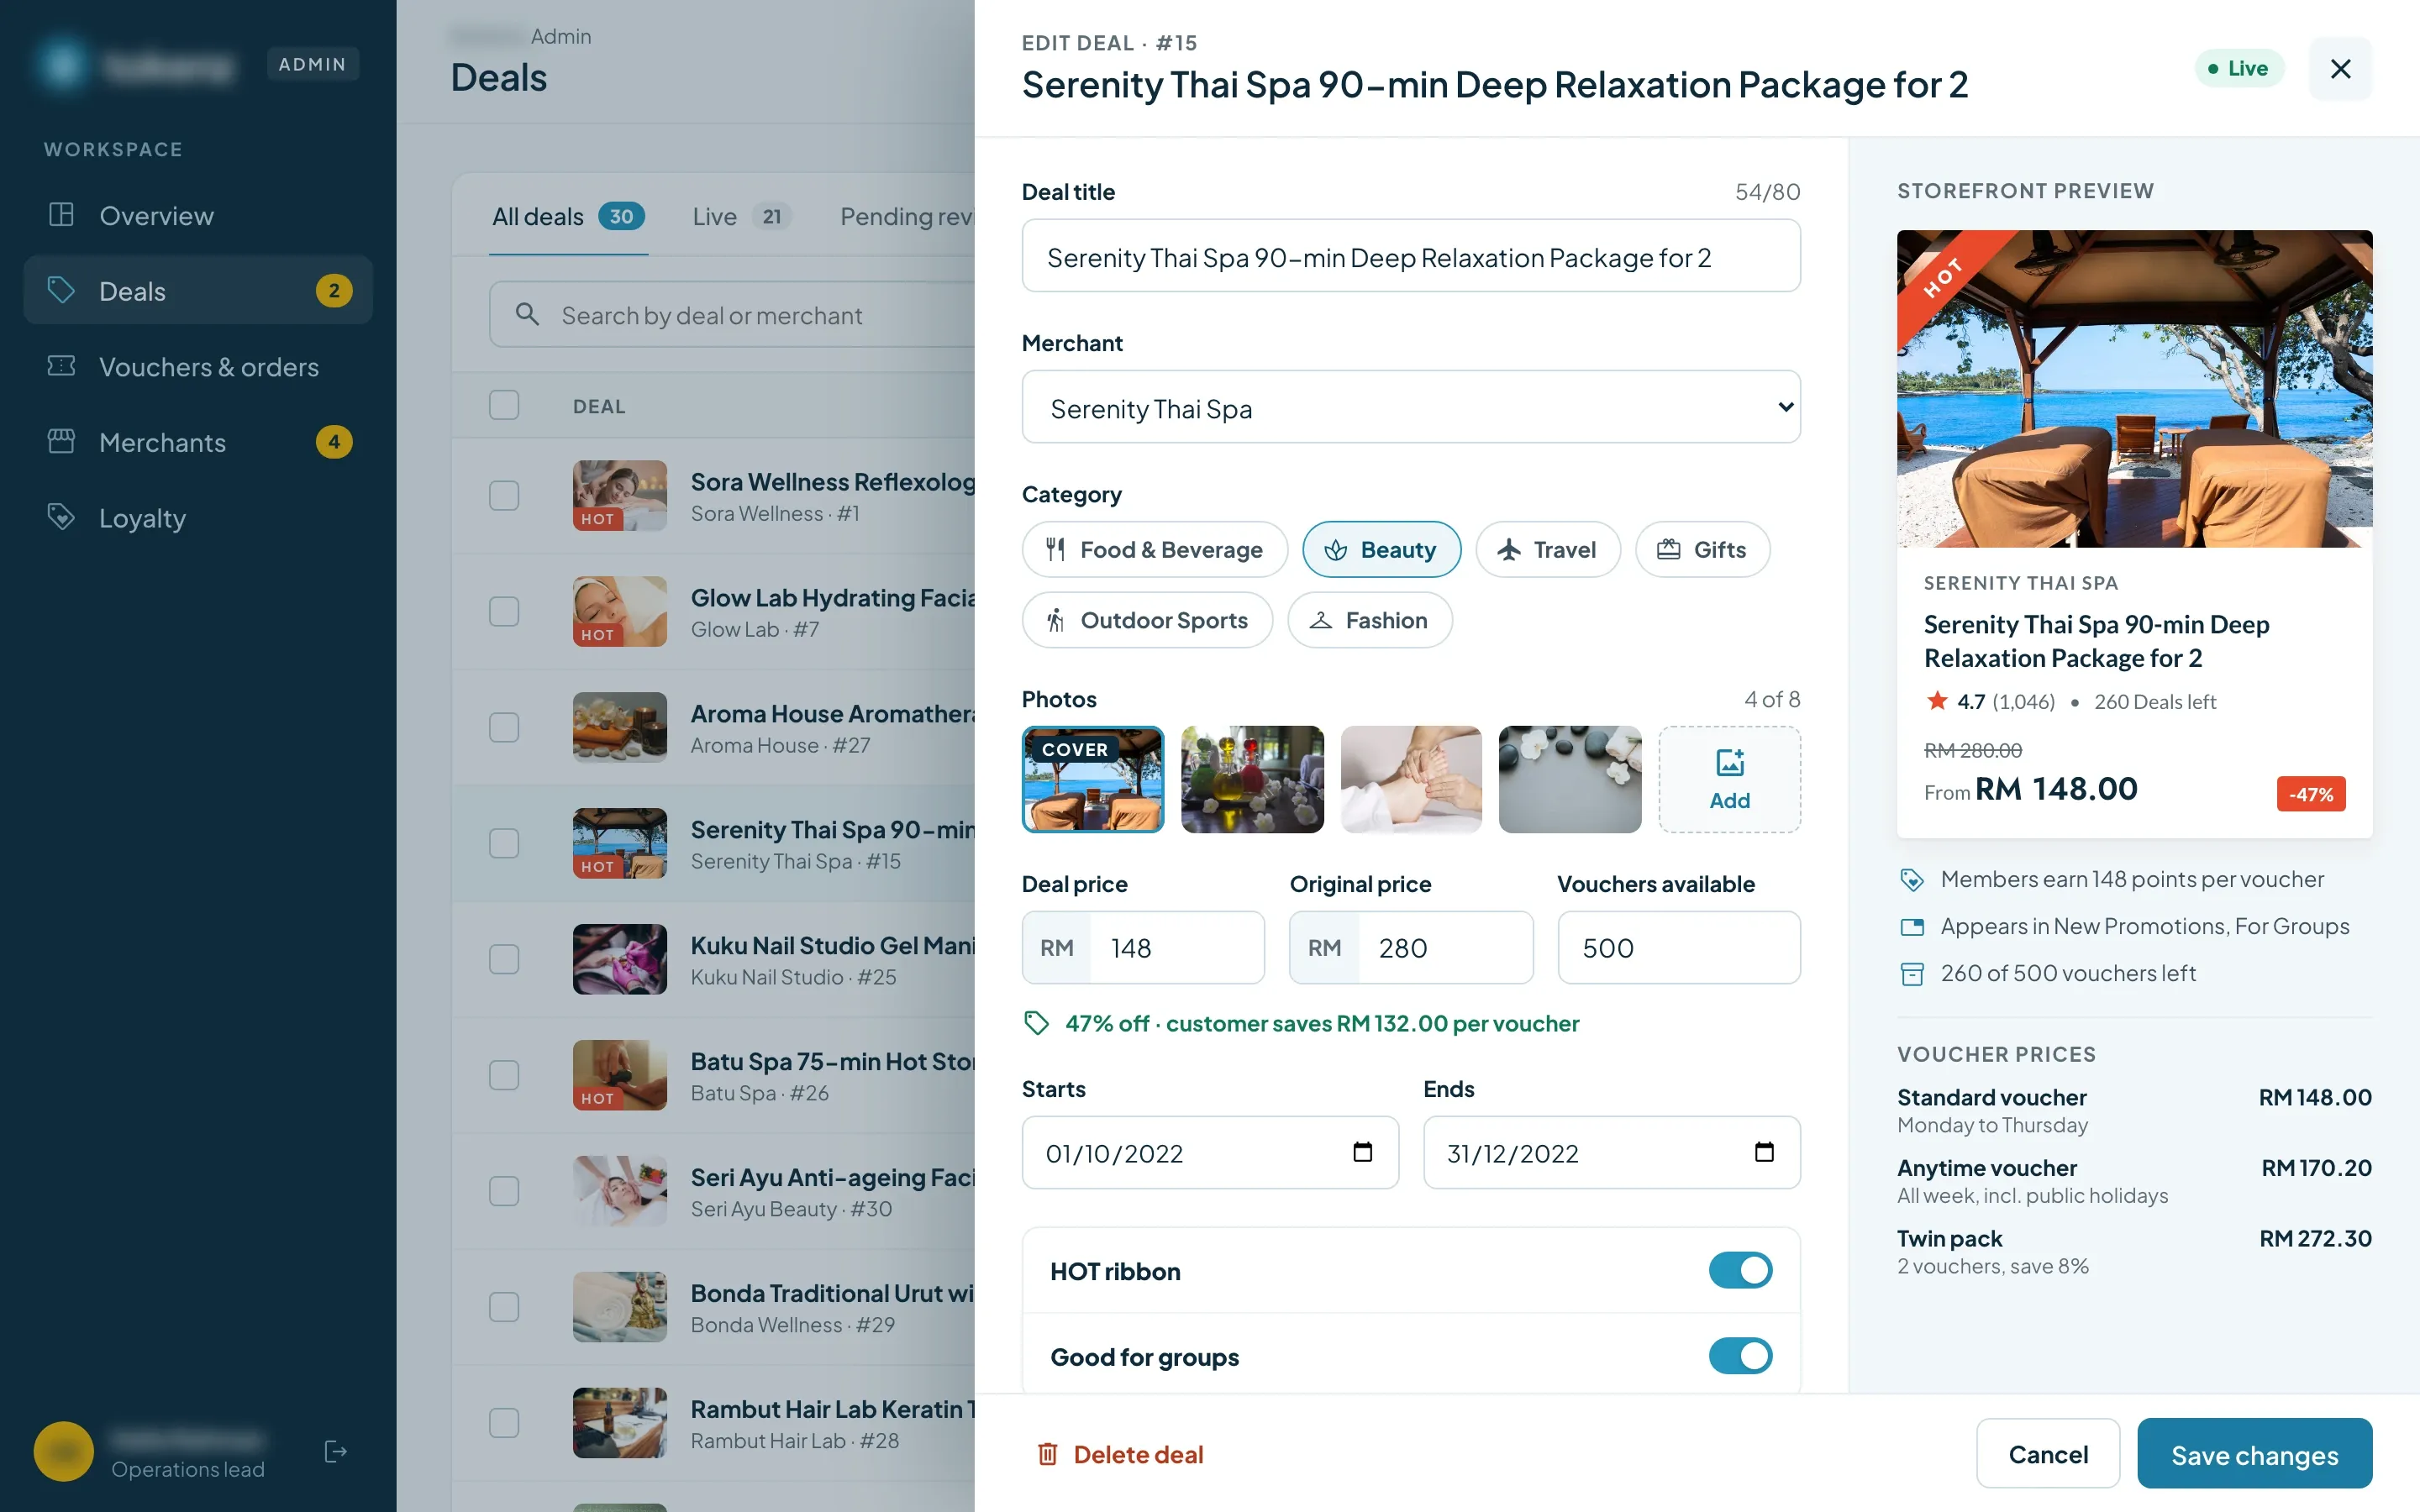Select the oil bottles photo thumbnail
This screenshot has height=1512, width=2420.
coord(1252,779)
